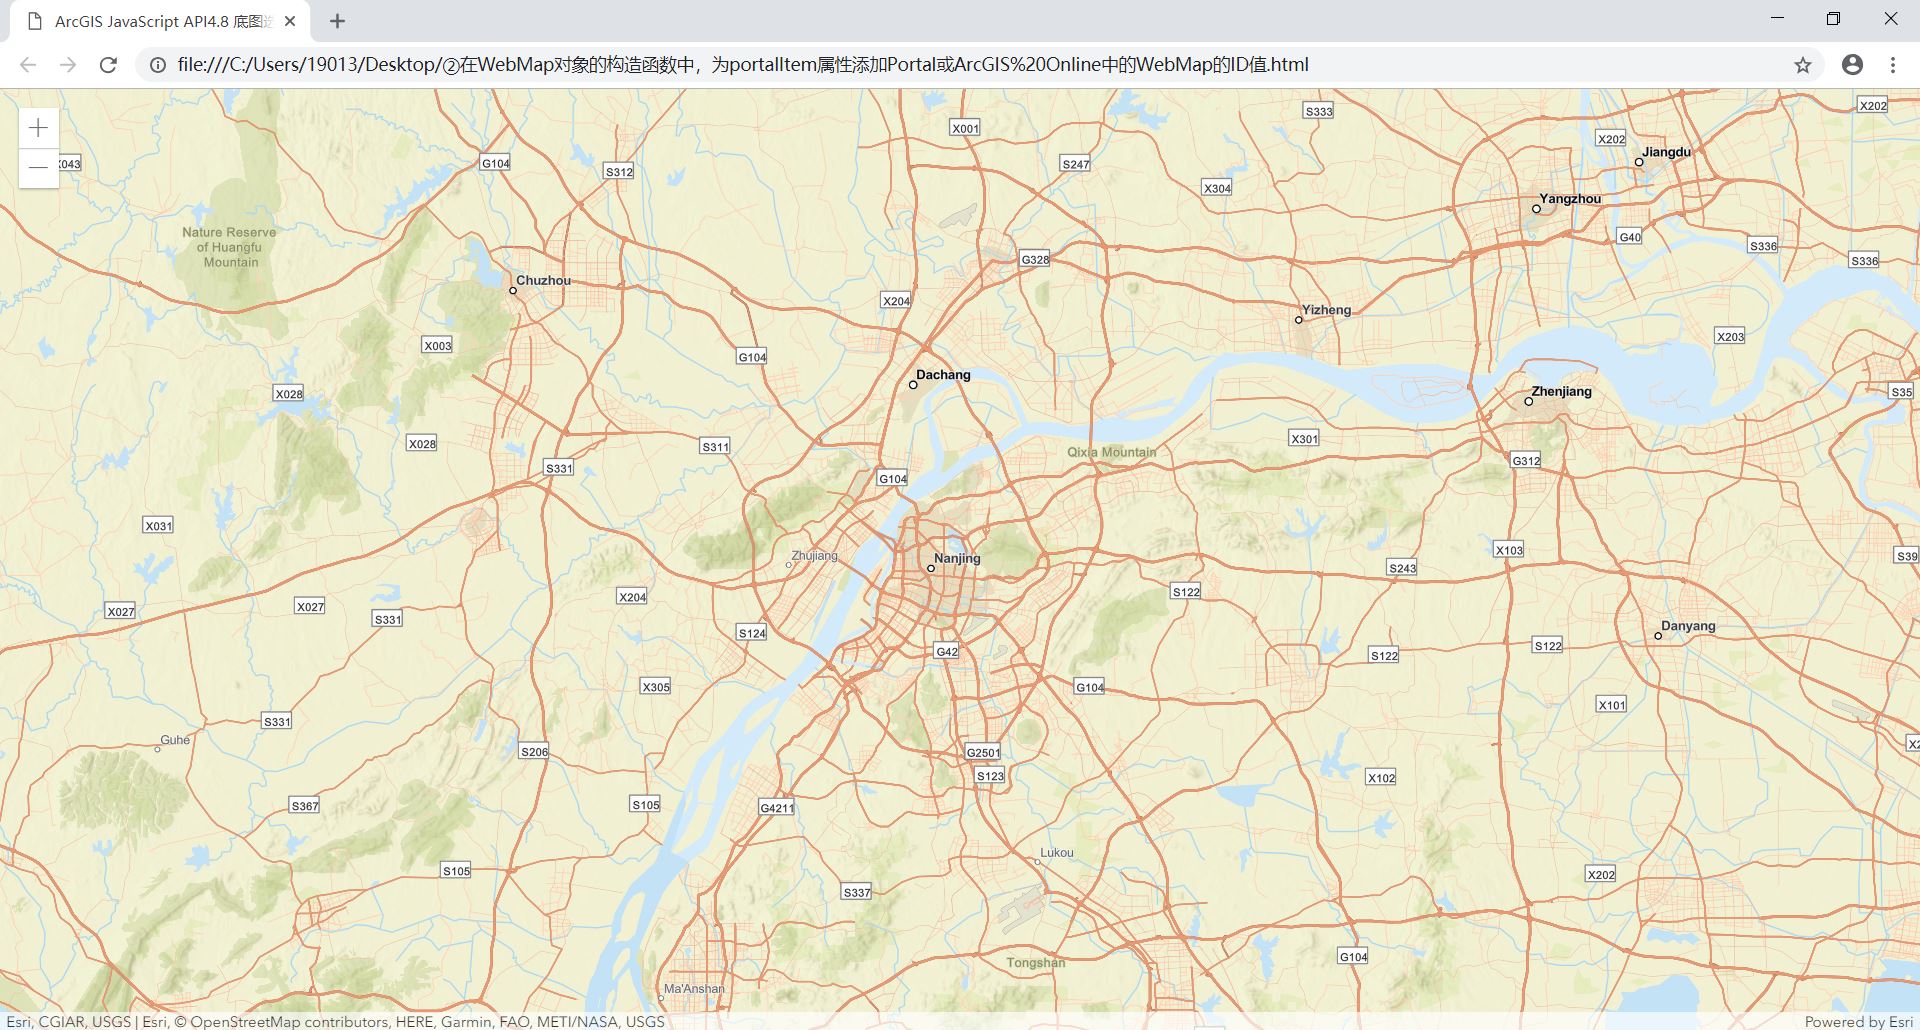Image resolution: width=1920 pixels, height=1030 pixels.
Task: Click the S206 road shield
Action: (x=534, y=751)
